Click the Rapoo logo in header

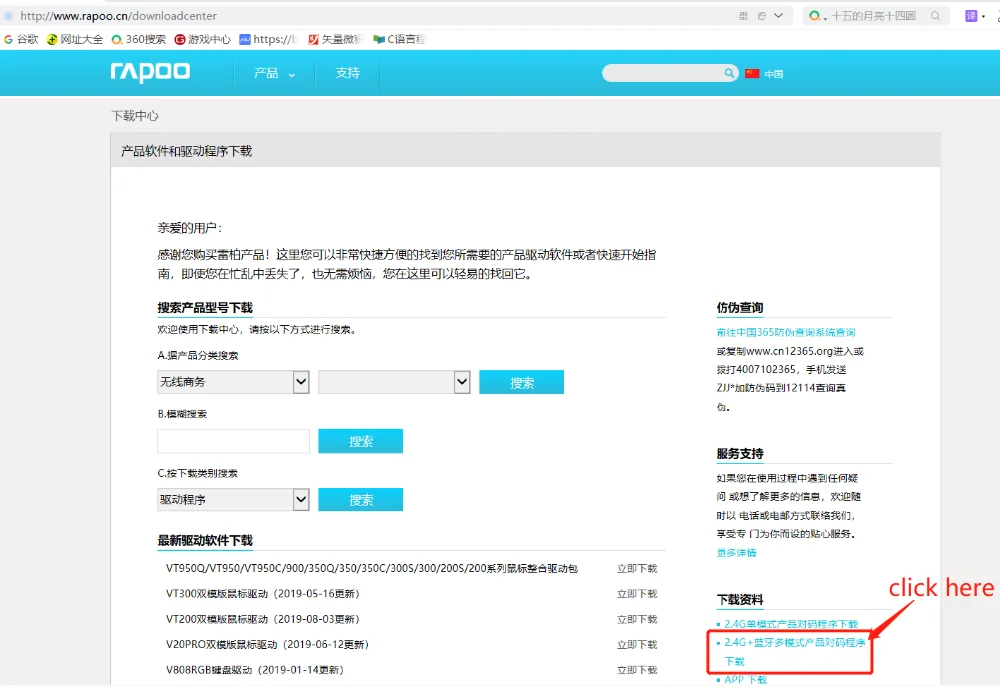pyautogui.click(x=150, y=72)
